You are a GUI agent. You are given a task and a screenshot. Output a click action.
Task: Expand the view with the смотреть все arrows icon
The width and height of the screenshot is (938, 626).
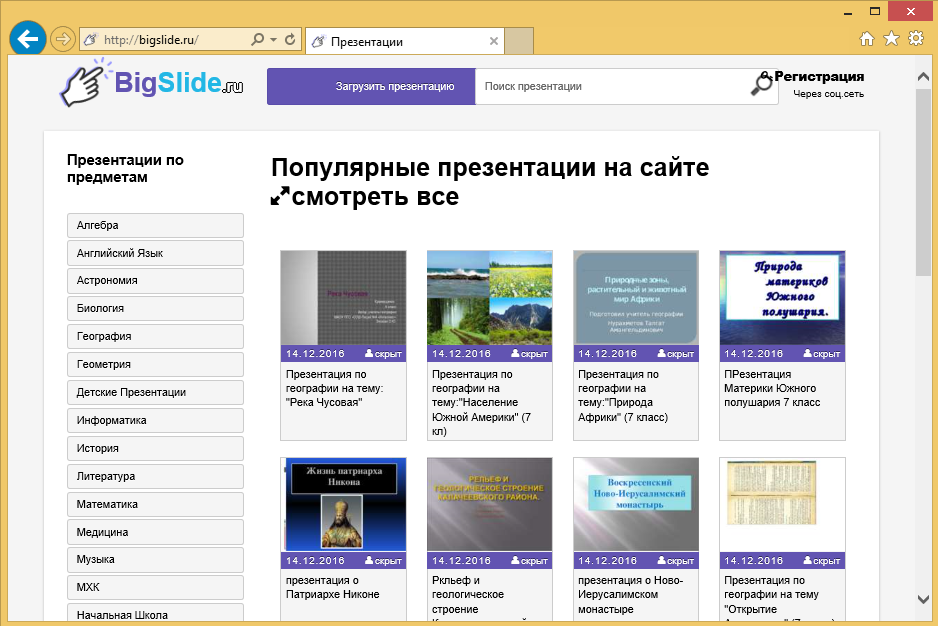point(281,197)
